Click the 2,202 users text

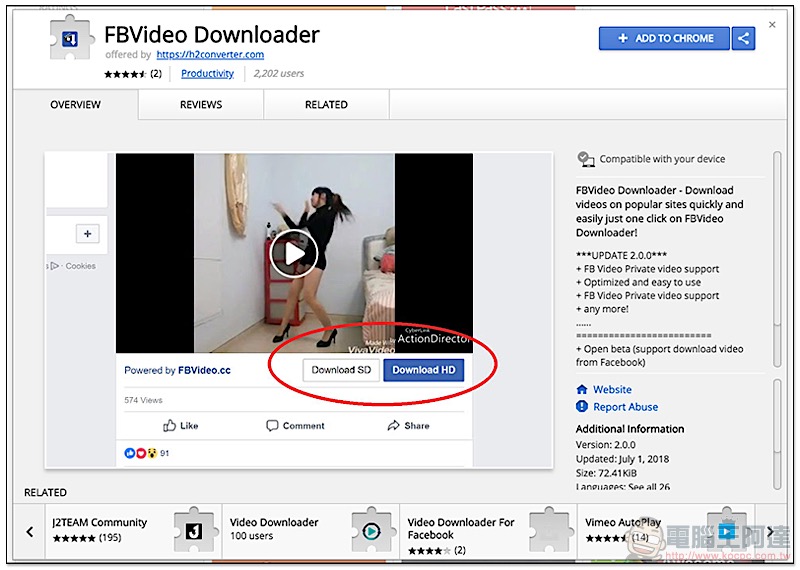coord(279,73)
